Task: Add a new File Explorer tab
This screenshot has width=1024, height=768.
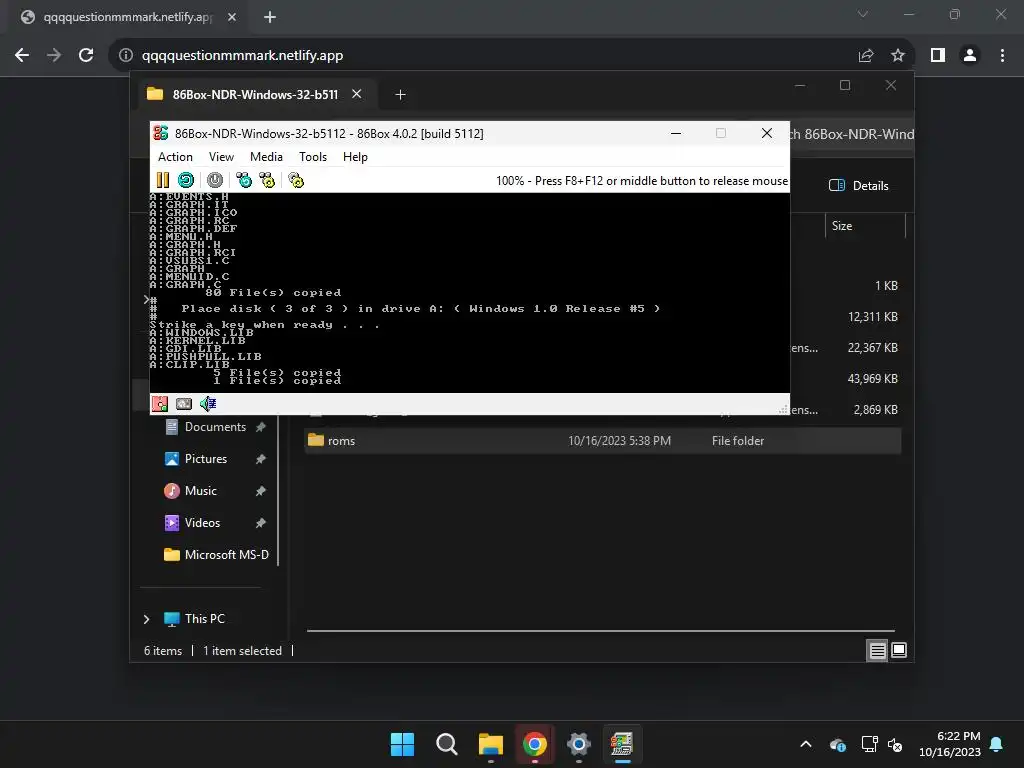Action: coord(400,95)
